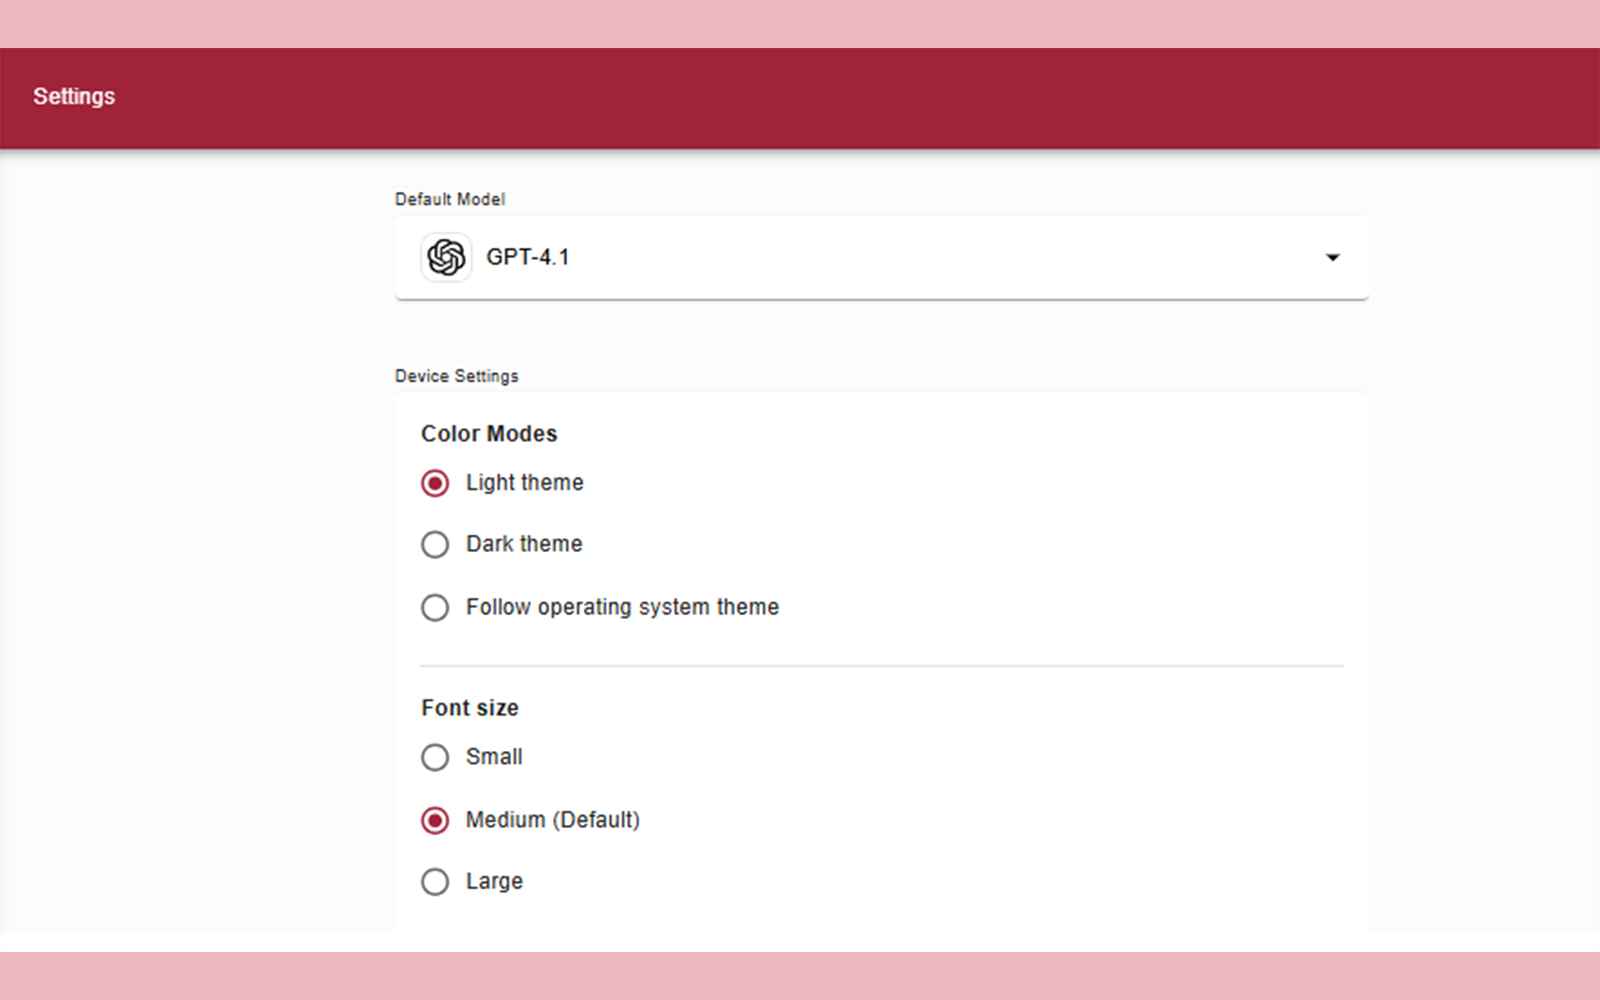1600x1000 pixels.
Task: Select Medium (Default) font size
Action: [435, 820]
